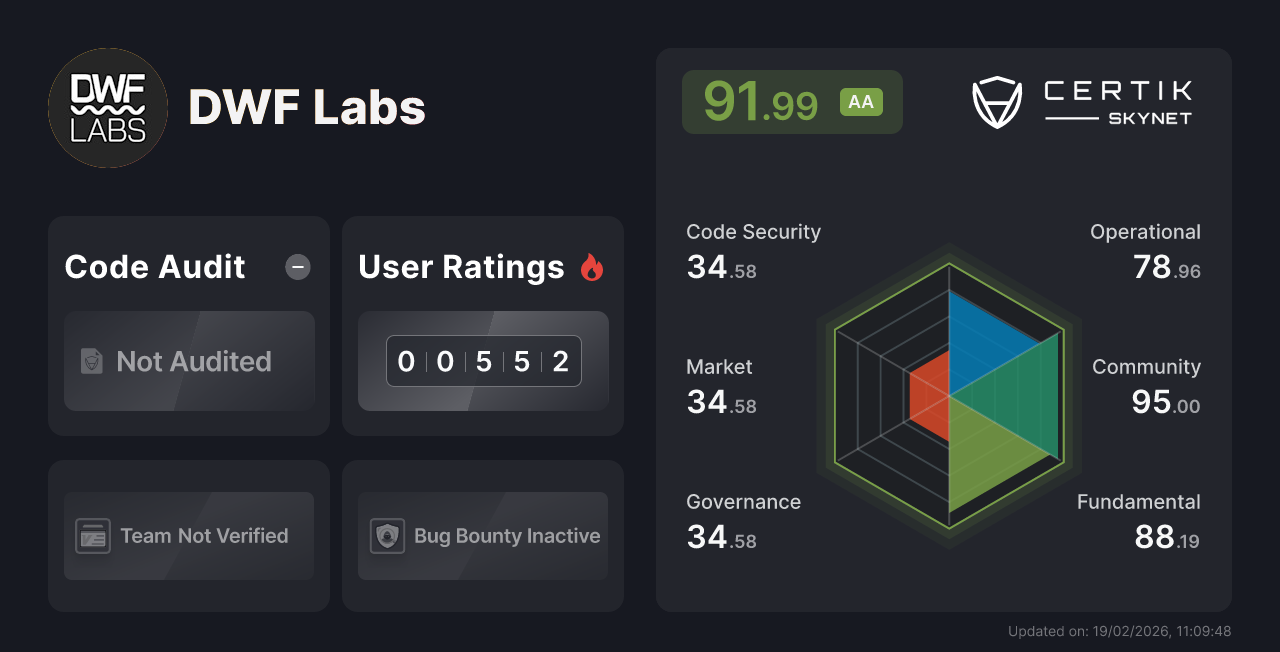Click the AA rating badge
This screenshot has height=652, width=1280.
point(861,101)
